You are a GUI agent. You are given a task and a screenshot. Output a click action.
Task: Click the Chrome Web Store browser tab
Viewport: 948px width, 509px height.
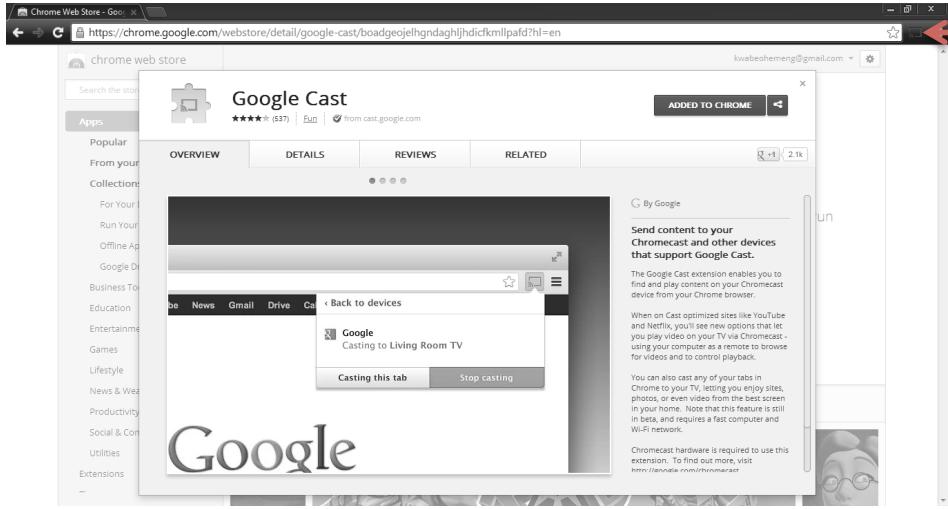pos(74,11)
